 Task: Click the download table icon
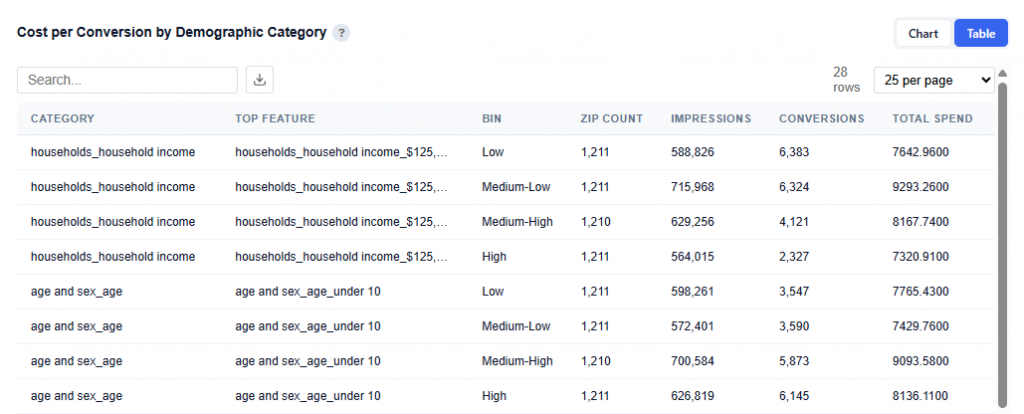point(259,80)
